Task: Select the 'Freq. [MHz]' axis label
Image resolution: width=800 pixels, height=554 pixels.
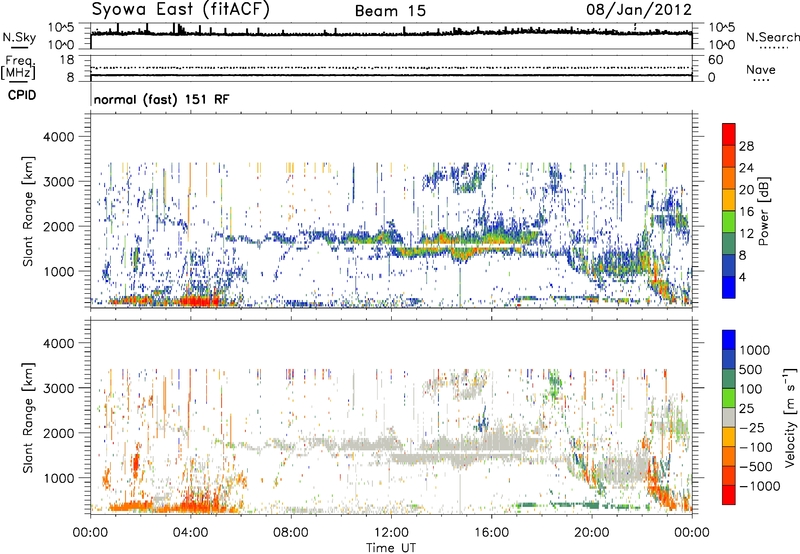Action: coord(18,67)
